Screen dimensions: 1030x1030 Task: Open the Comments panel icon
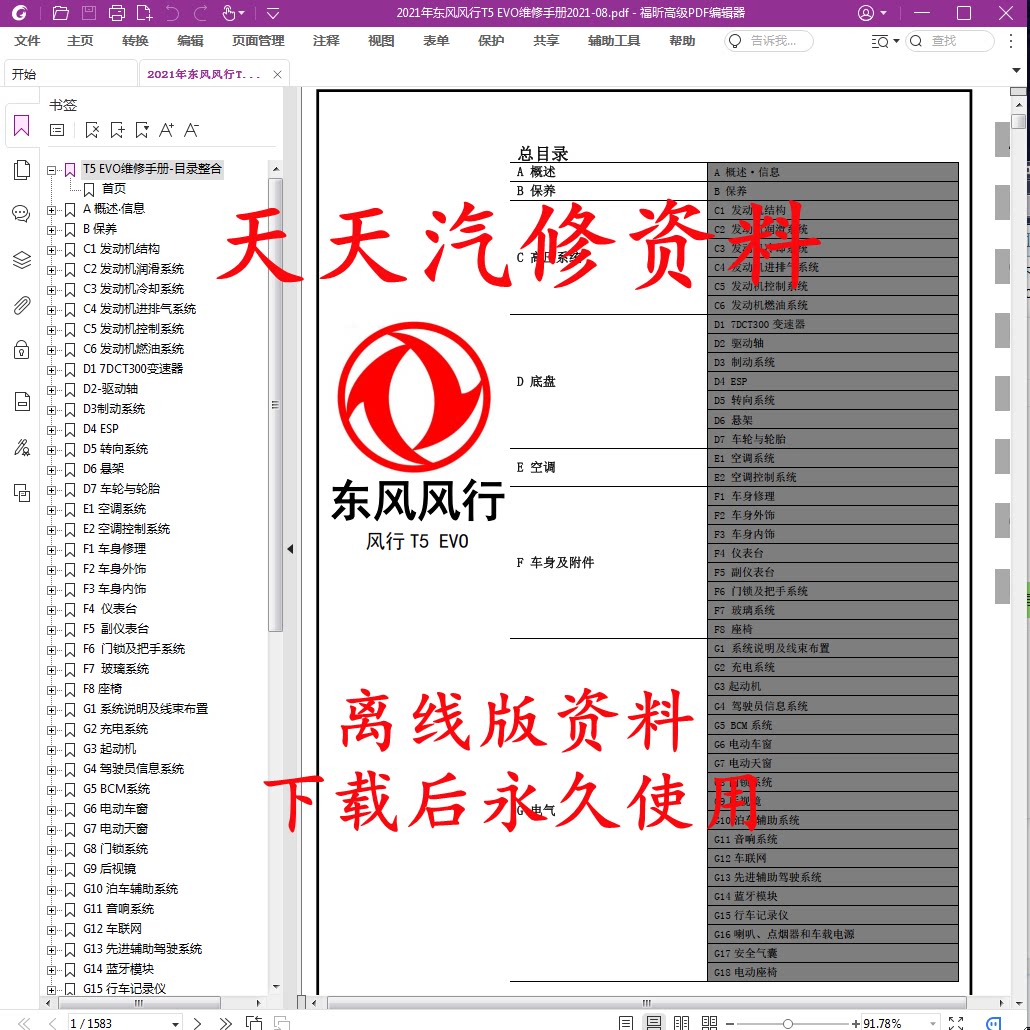coord(22,213)
